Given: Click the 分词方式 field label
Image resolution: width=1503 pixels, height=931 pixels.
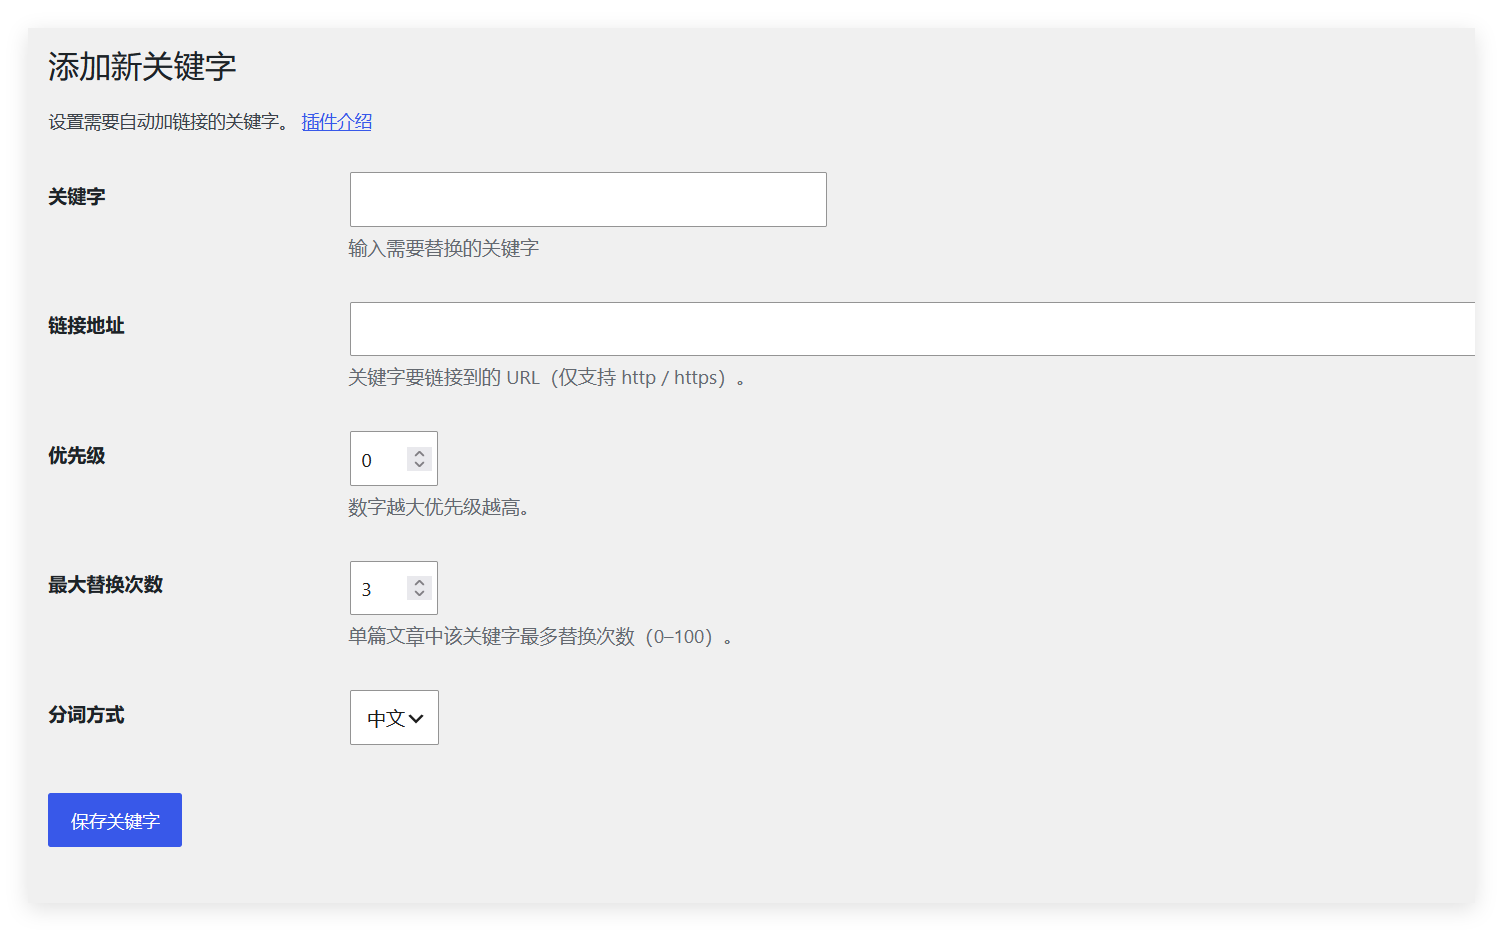Looking at the screenshot, I should tap(86, 715).
